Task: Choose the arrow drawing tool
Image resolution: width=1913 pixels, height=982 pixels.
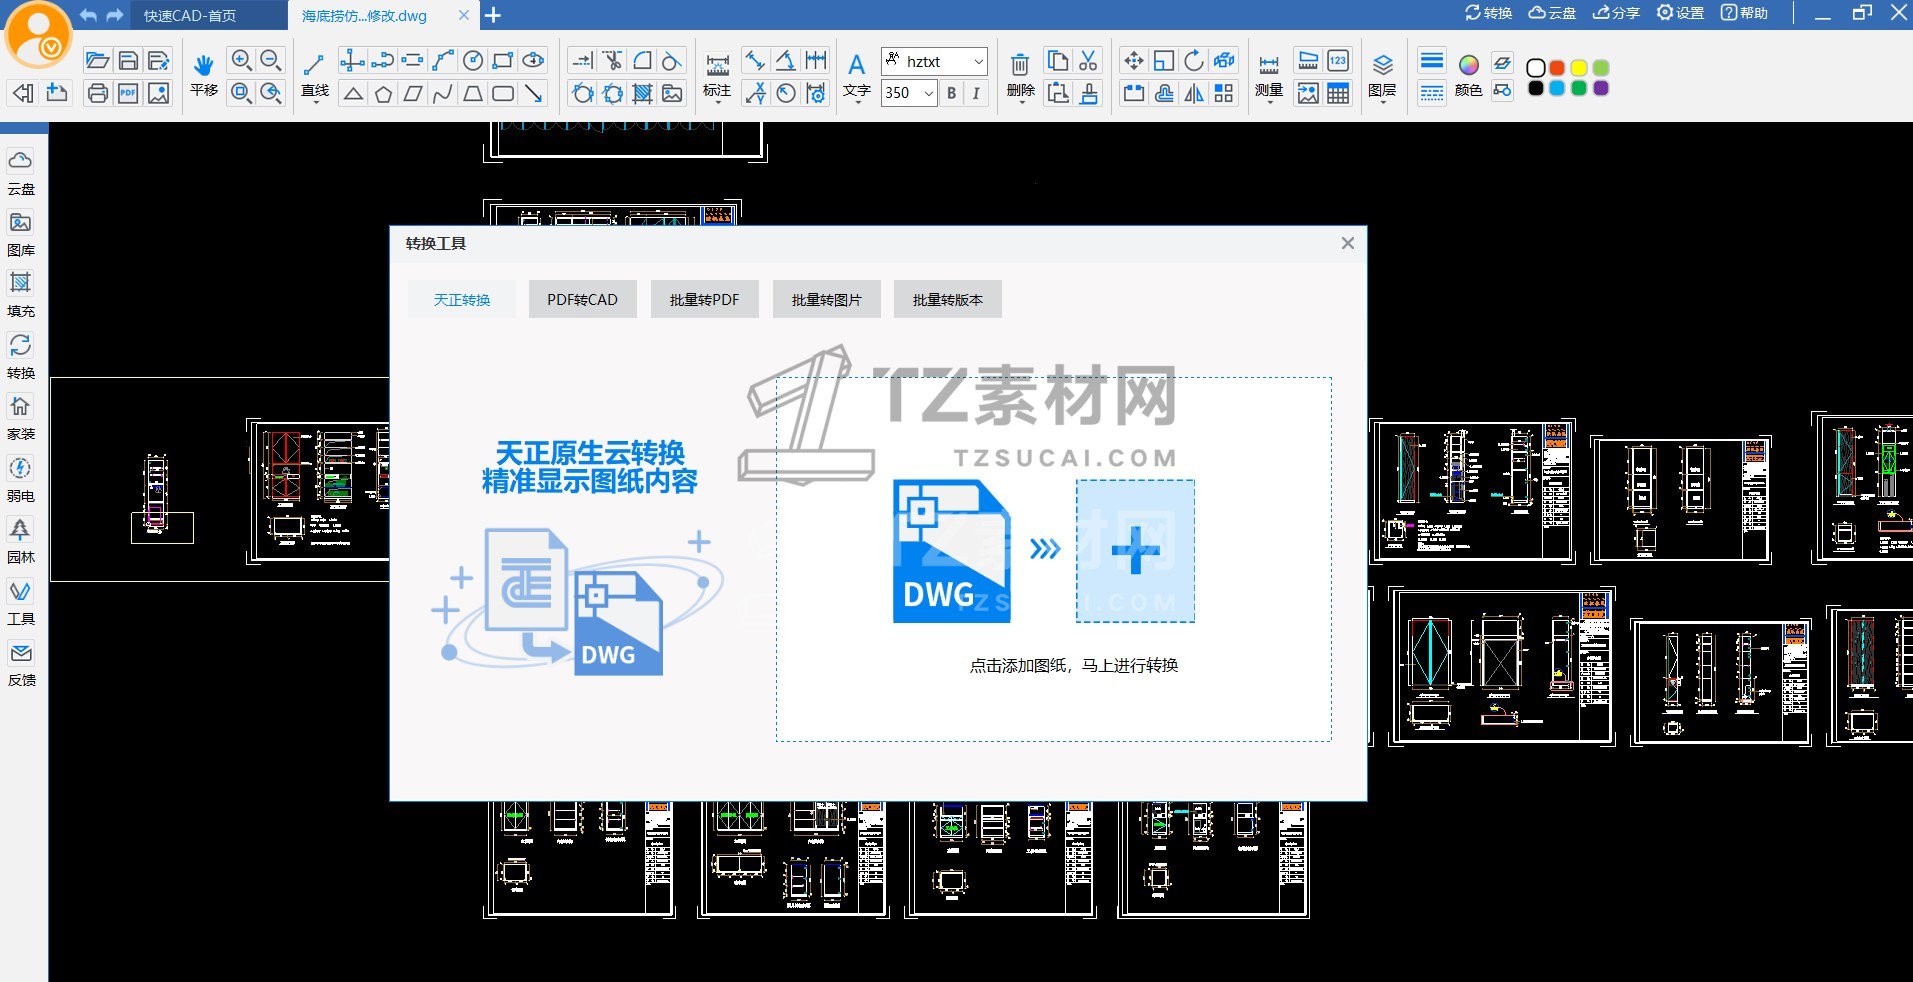Action: click(x=534, y=94)
